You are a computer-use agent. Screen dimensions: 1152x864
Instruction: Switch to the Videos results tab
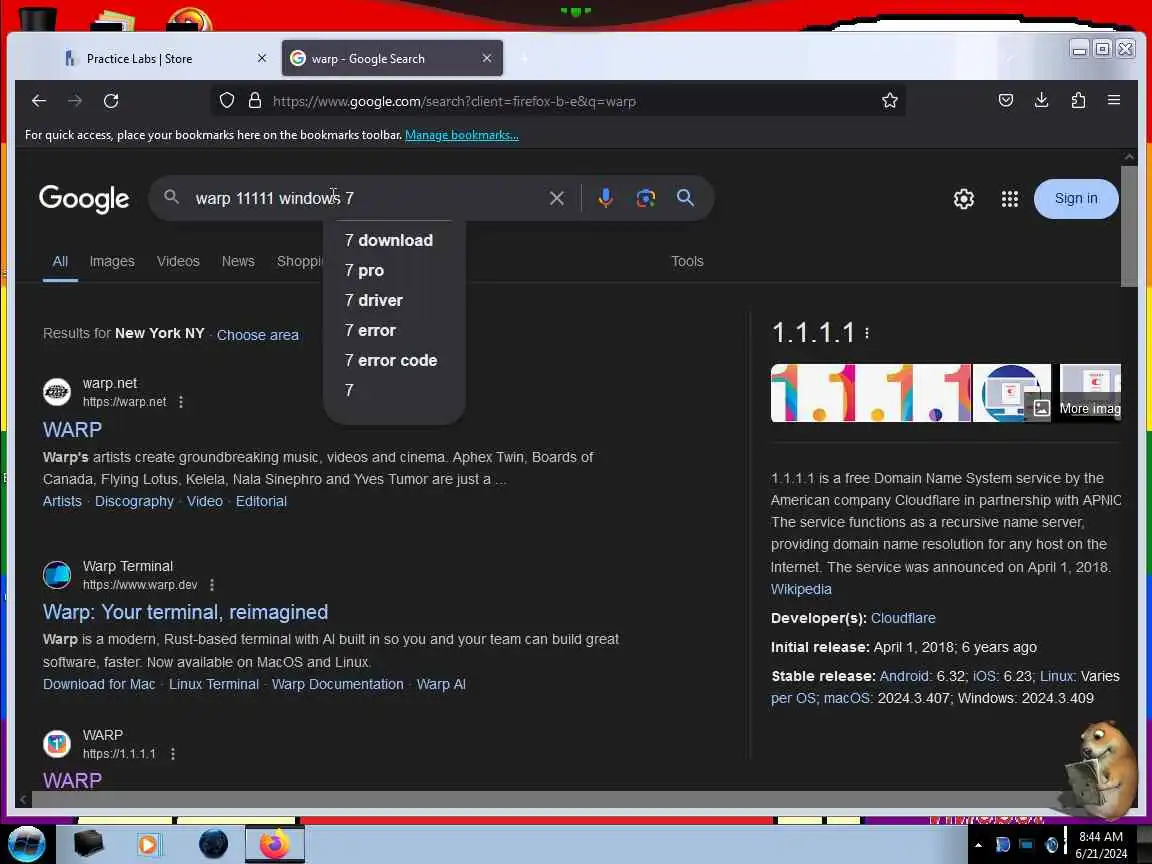pos(178,262)
